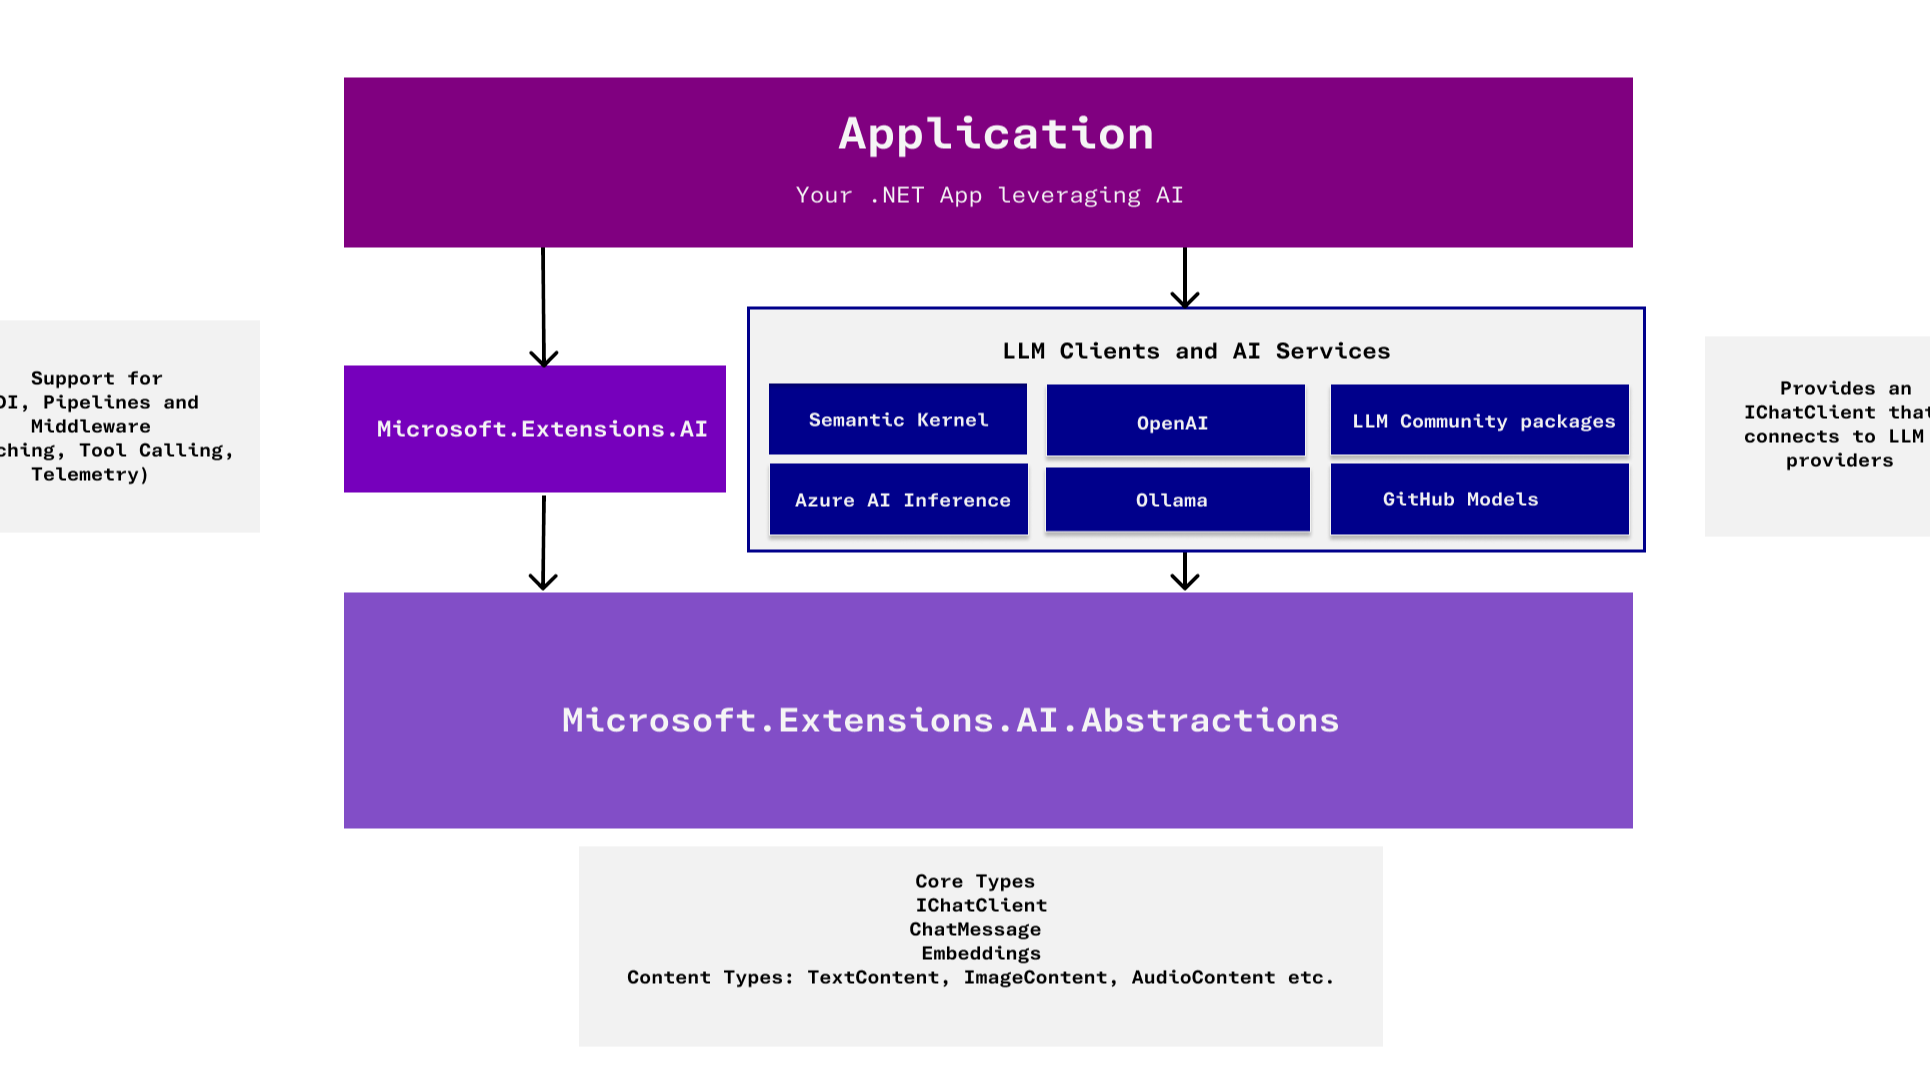Select the 'Telemetry)' text in left note

tap(90, 474)
